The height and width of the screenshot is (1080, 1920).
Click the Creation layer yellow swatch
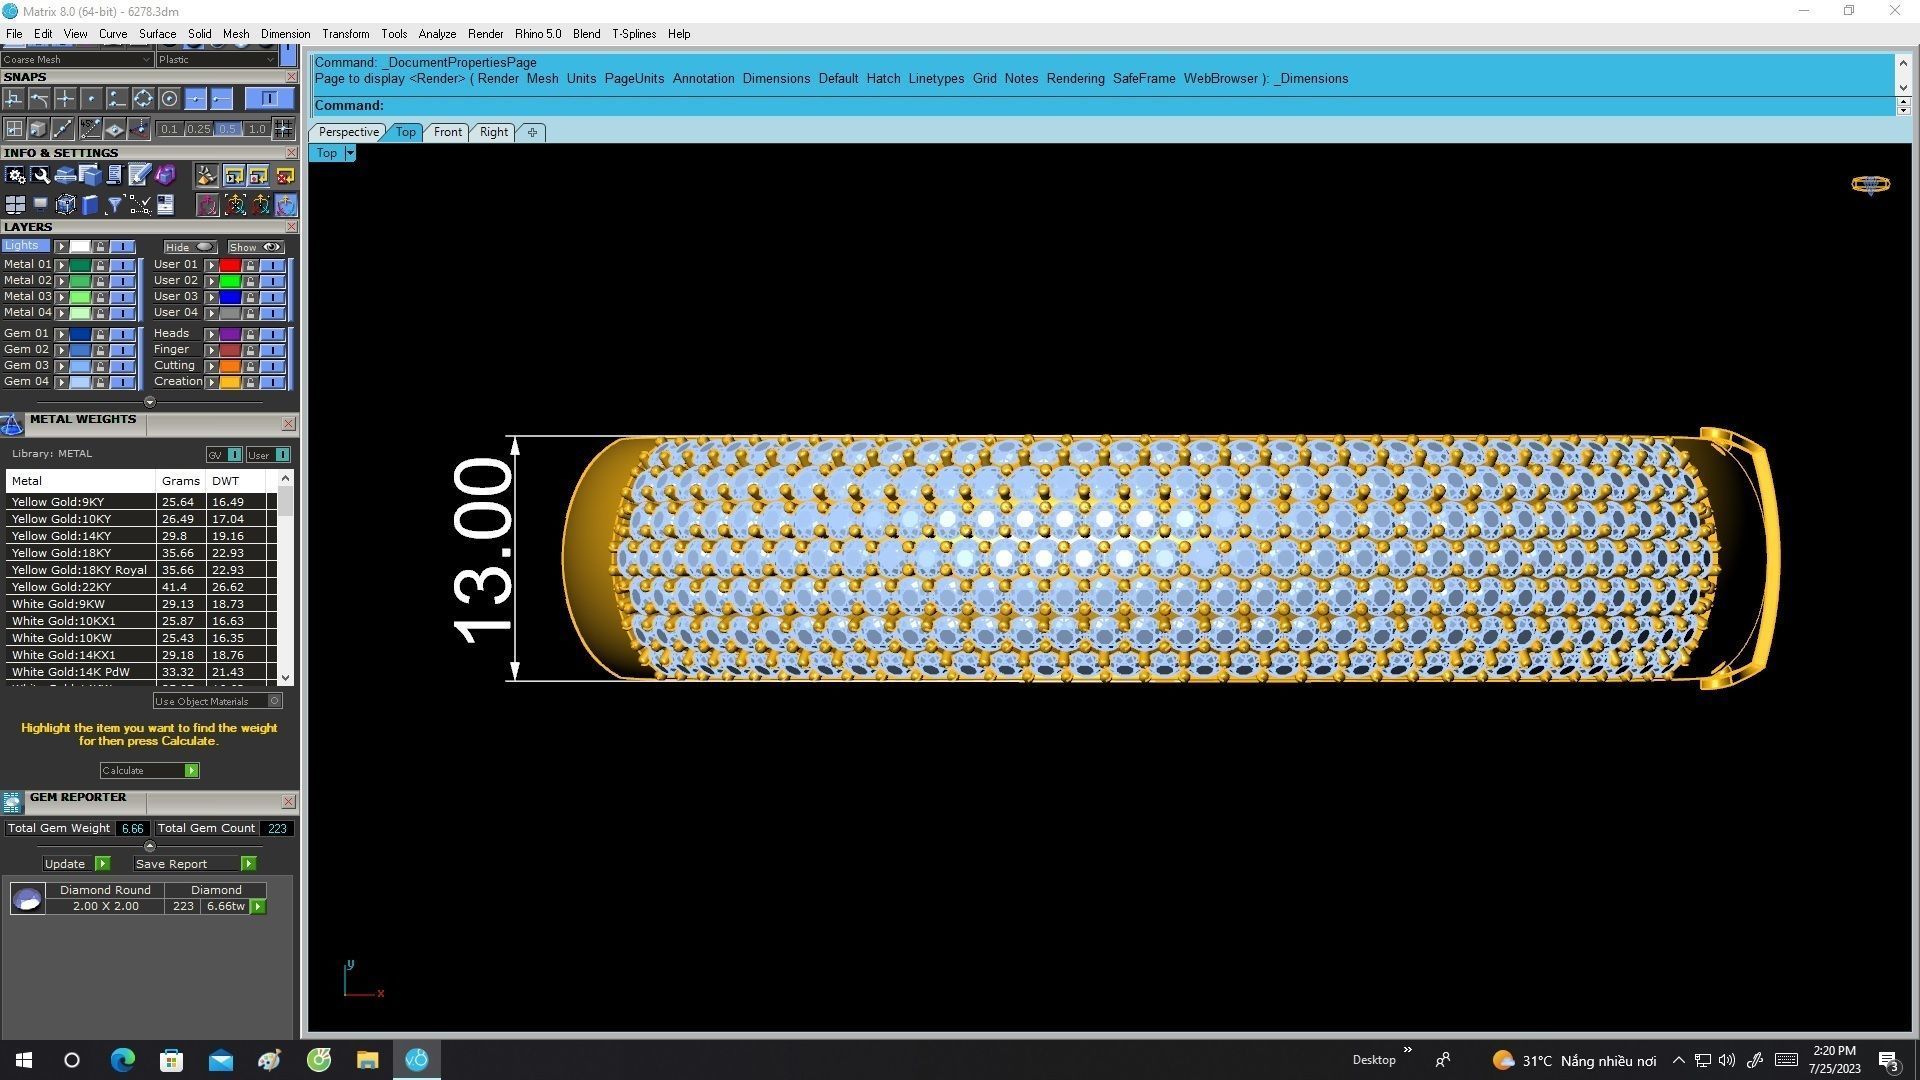230,382
